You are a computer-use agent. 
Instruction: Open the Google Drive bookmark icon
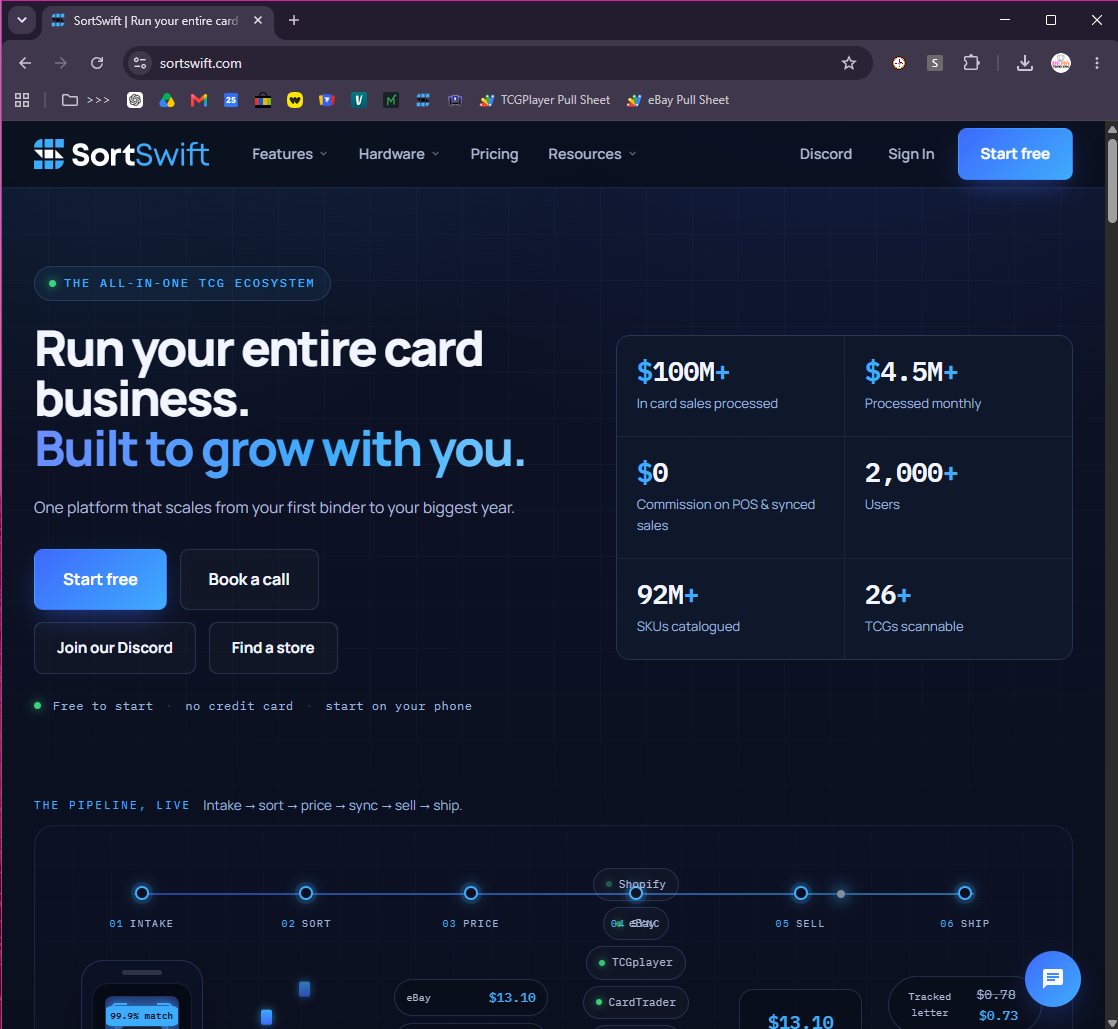[167, 100]
